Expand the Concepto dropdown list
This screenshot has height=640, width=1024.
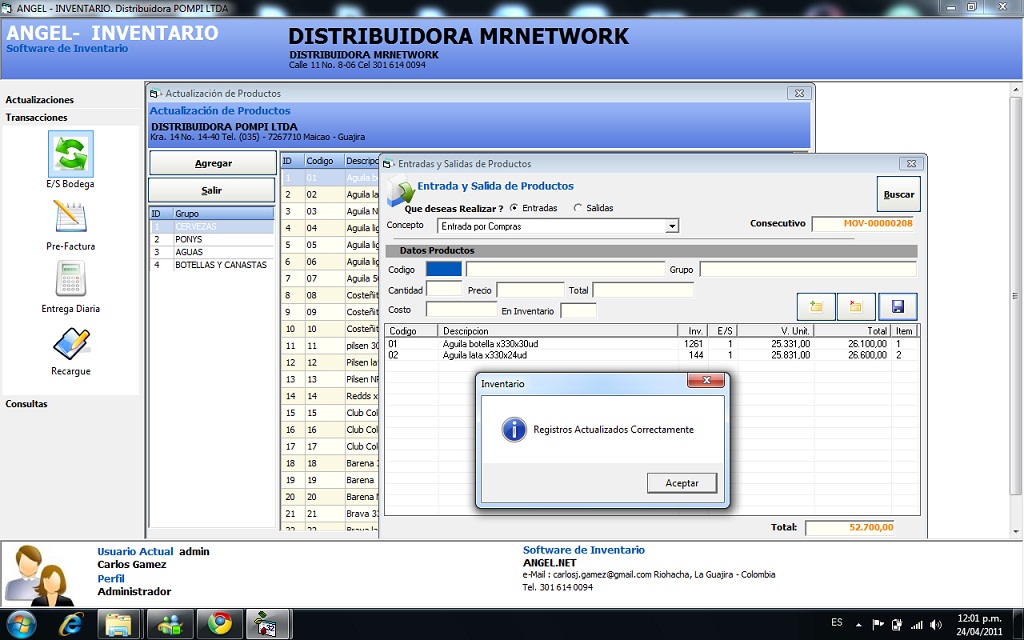[672, 227]
